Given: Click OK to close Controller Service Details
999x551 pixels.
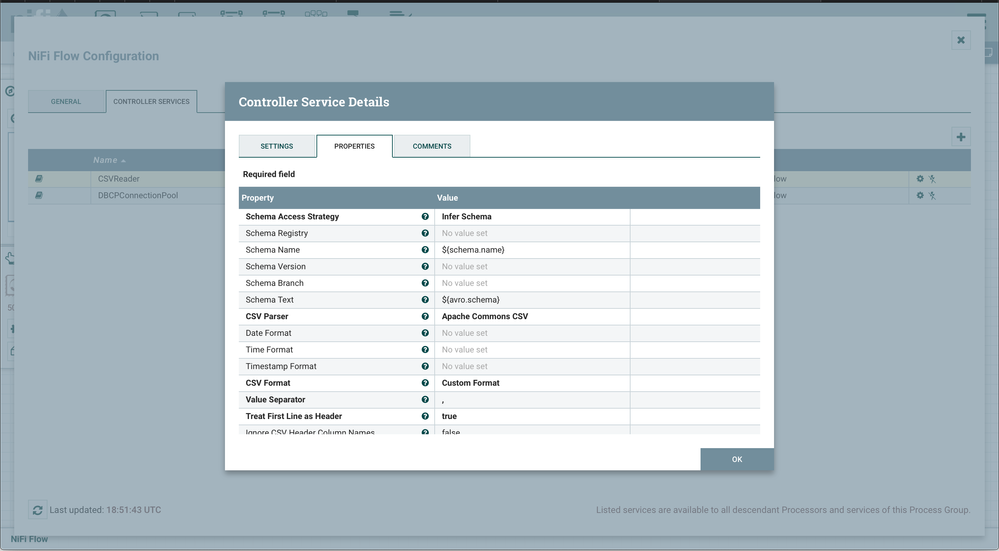Looking at the screenshot, I should 737,459.
